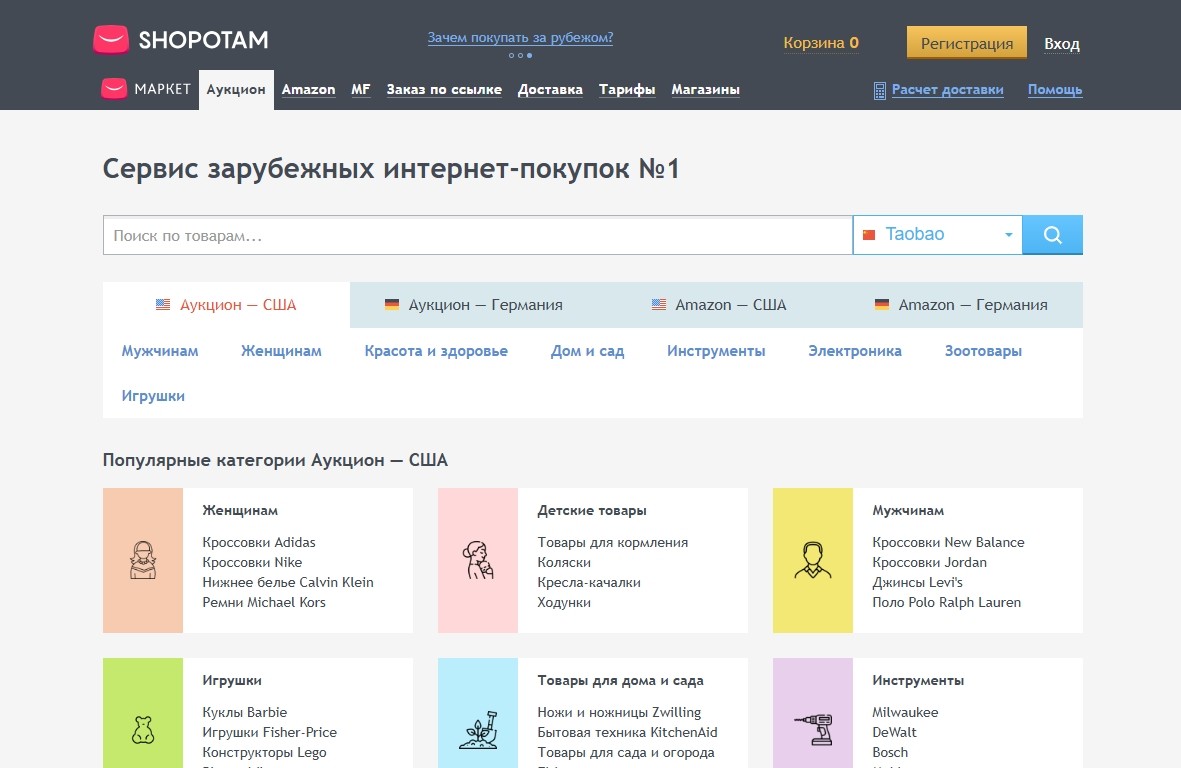1181x768 pixels.
Task: Click the Детские товары mother icon
Action: tap(478, 560)
